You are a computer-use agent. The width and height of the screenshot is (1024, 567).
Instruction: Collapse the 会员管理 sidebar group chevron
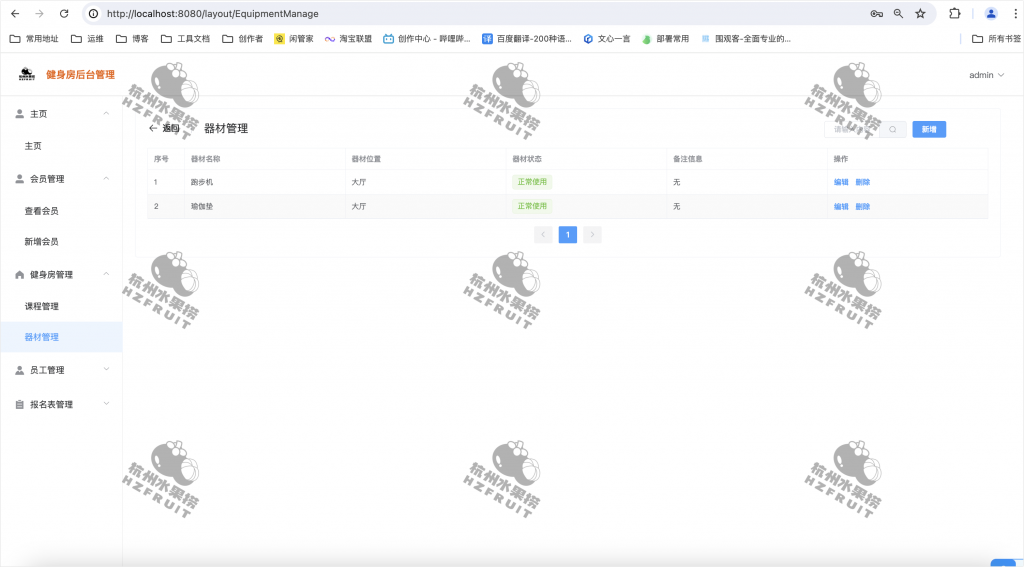(x=106, y=178)
